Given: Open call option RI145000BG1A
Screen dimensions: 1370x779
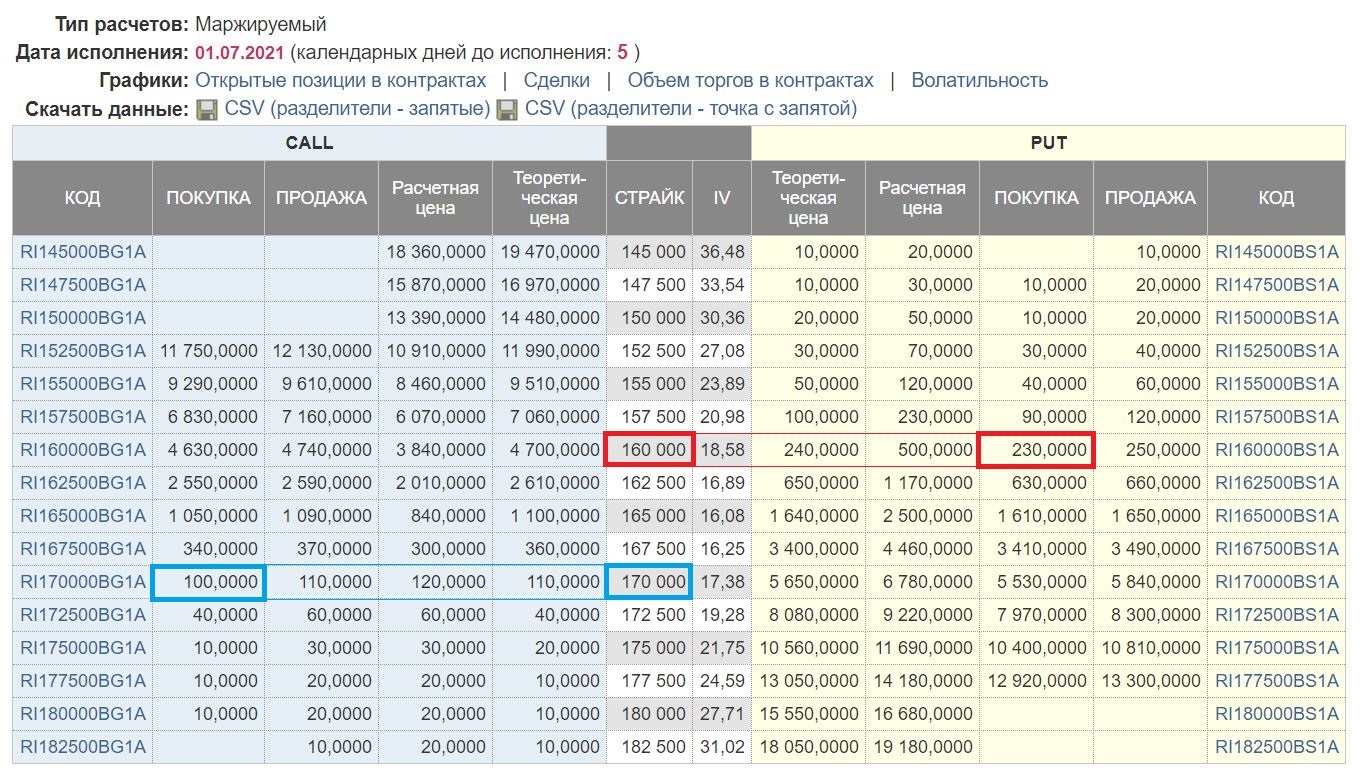Looking at the screenshot, I should click(x=83, y=252).
